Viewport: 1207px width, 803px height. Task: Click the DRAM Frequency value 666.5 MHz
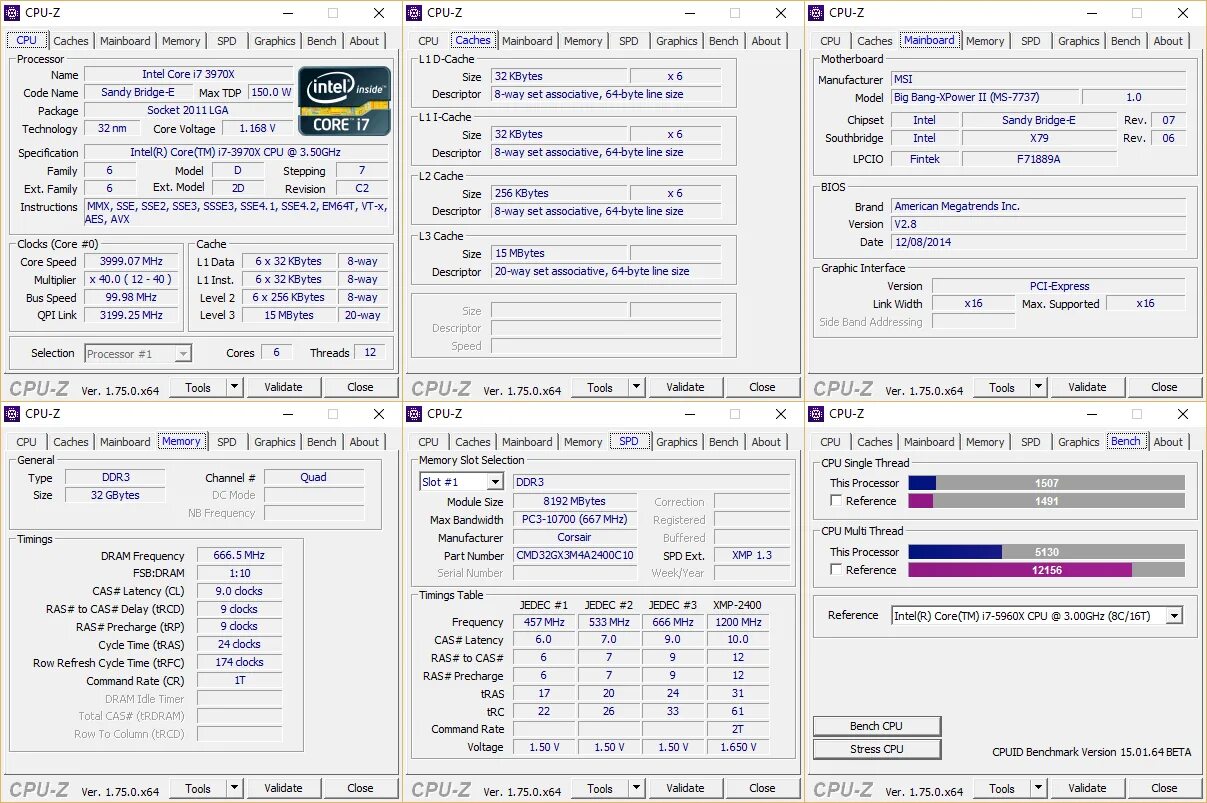coord(239,556)
